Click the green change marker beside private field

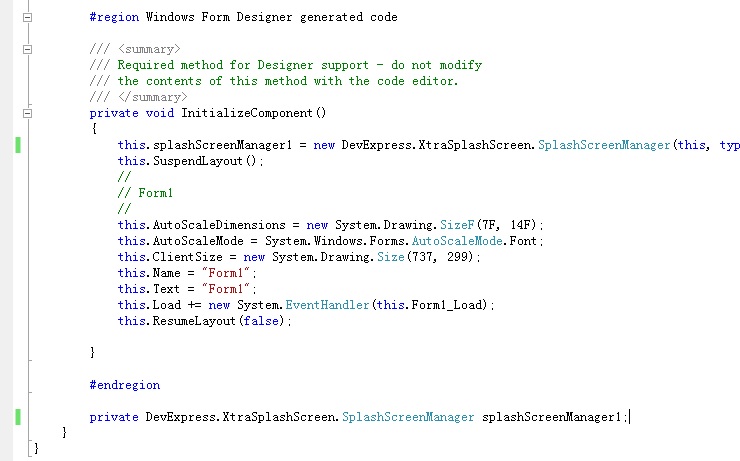pos(18,416)
